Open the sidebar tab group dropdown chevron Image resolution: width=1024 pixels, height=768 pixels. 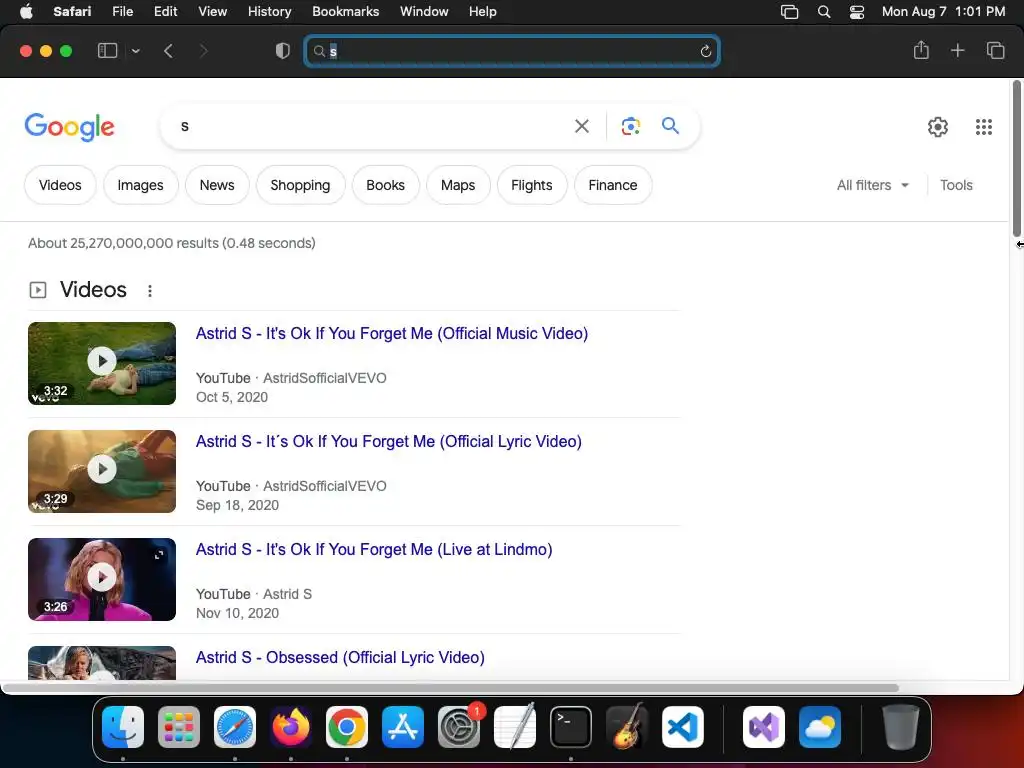[x=135, y=51]
